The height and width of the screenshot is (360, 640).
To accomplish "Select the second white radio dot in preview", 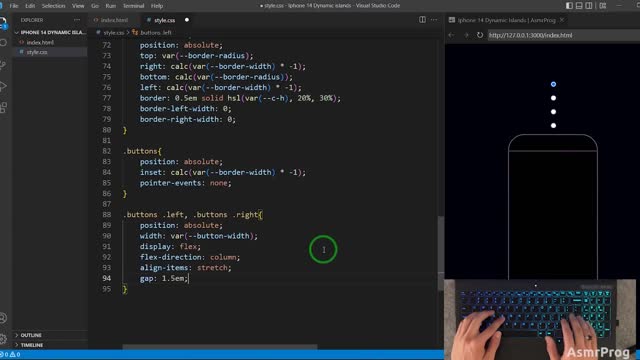I will pos(553,98).
